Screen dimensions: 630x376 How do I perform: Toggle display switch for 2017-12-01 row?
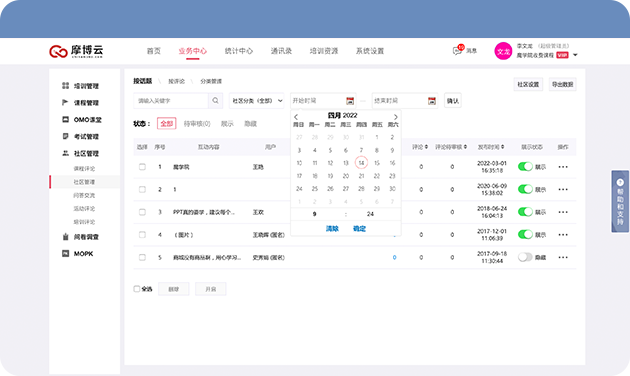coord(525,235)
